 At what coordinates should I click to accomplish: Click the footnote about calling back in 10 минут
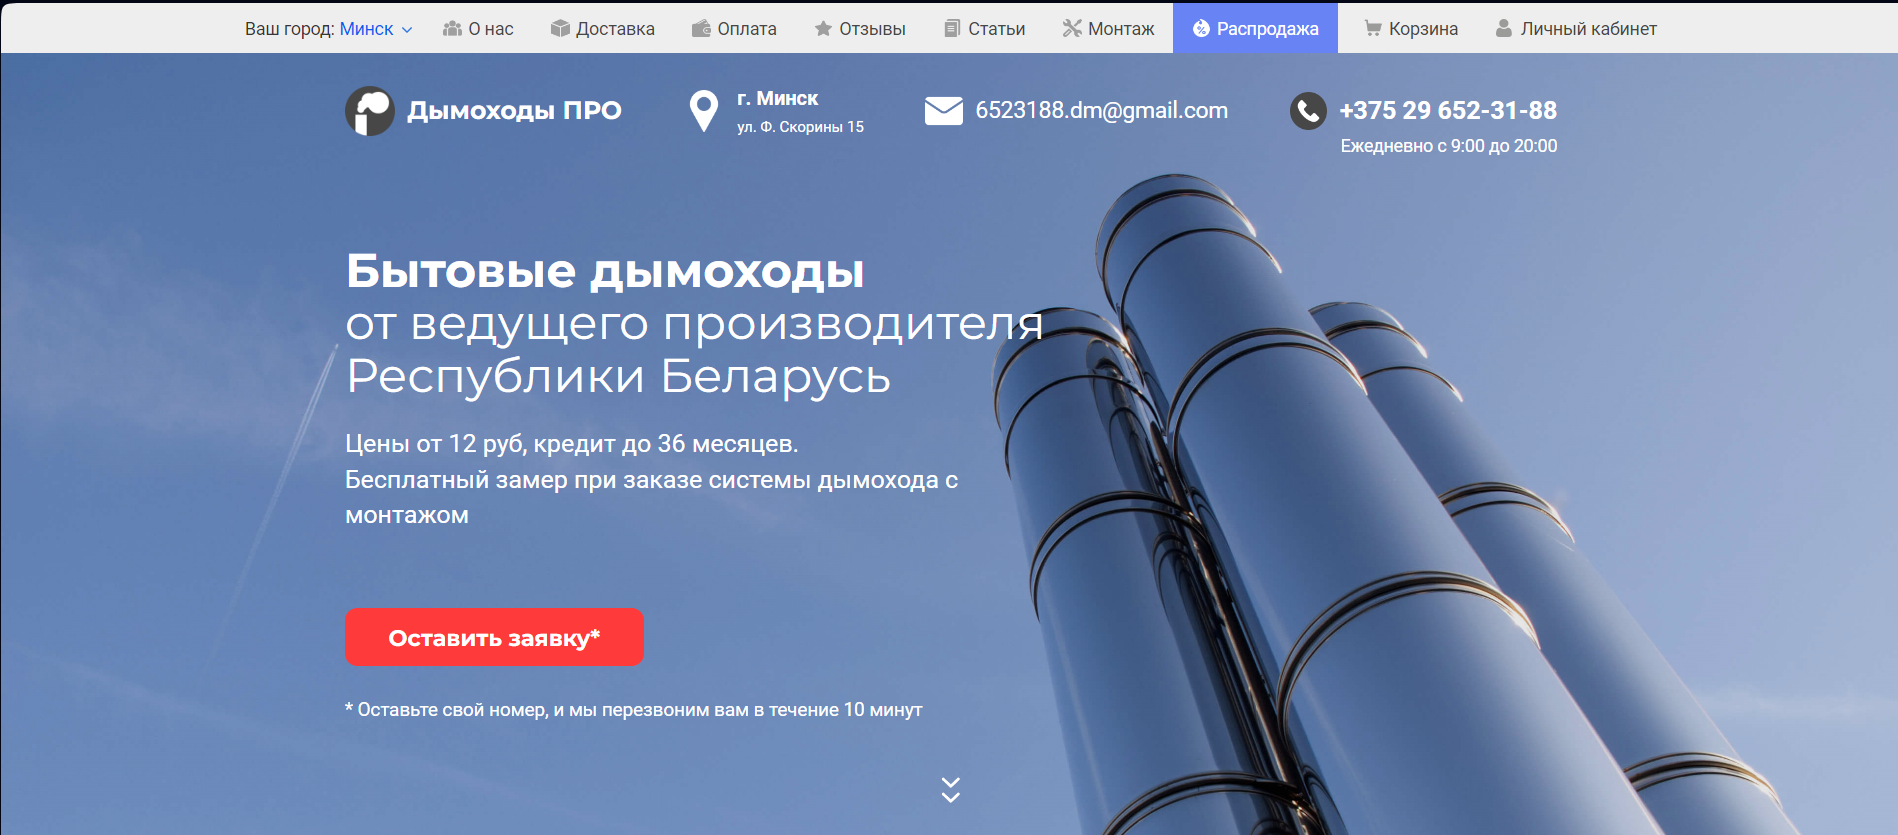(x=634, y=709)
